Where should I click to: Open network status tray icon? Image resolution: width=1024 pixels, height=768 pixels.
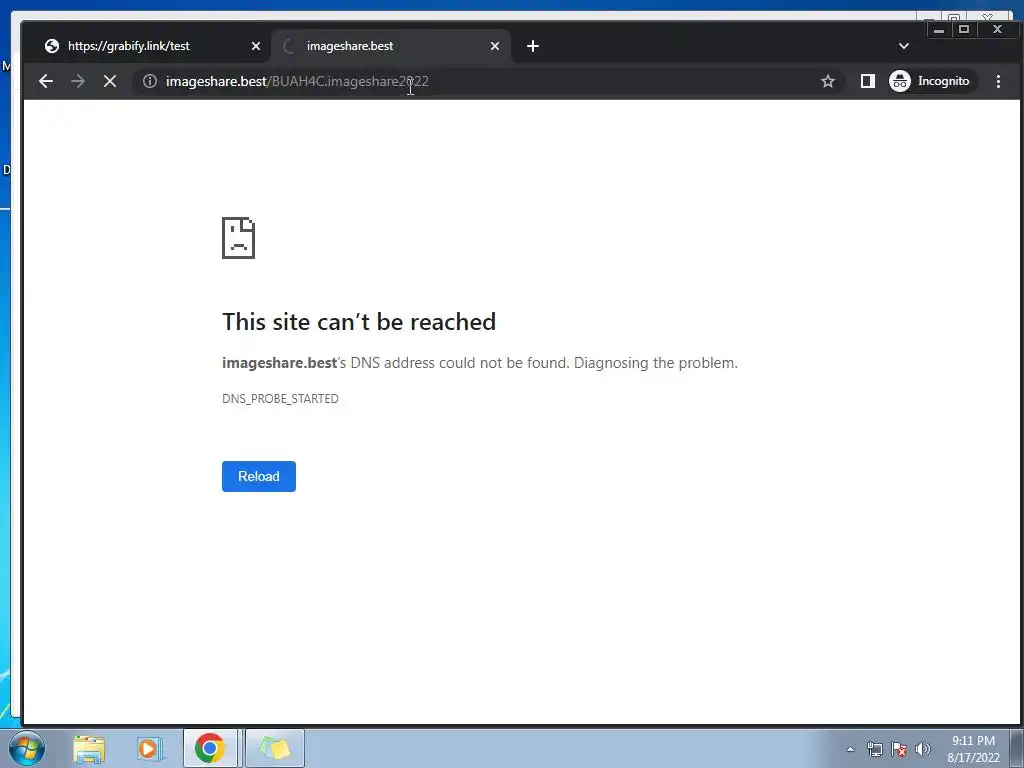point(874,749)
